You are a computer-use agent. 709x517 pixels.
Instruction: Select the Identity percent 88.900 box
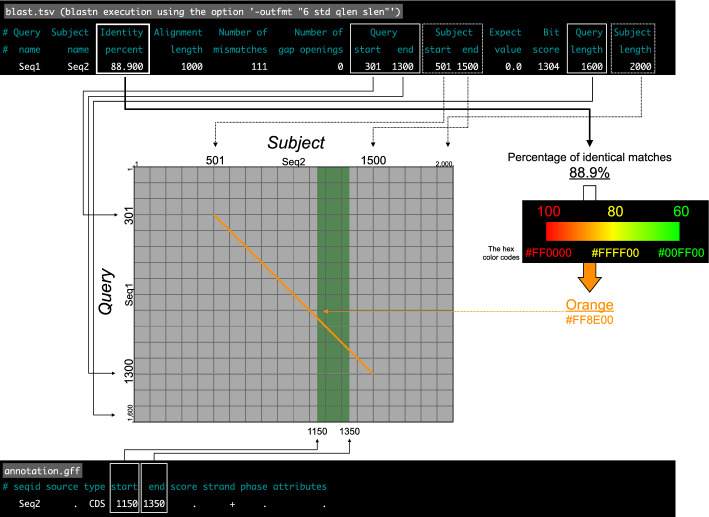coord(125,48)
